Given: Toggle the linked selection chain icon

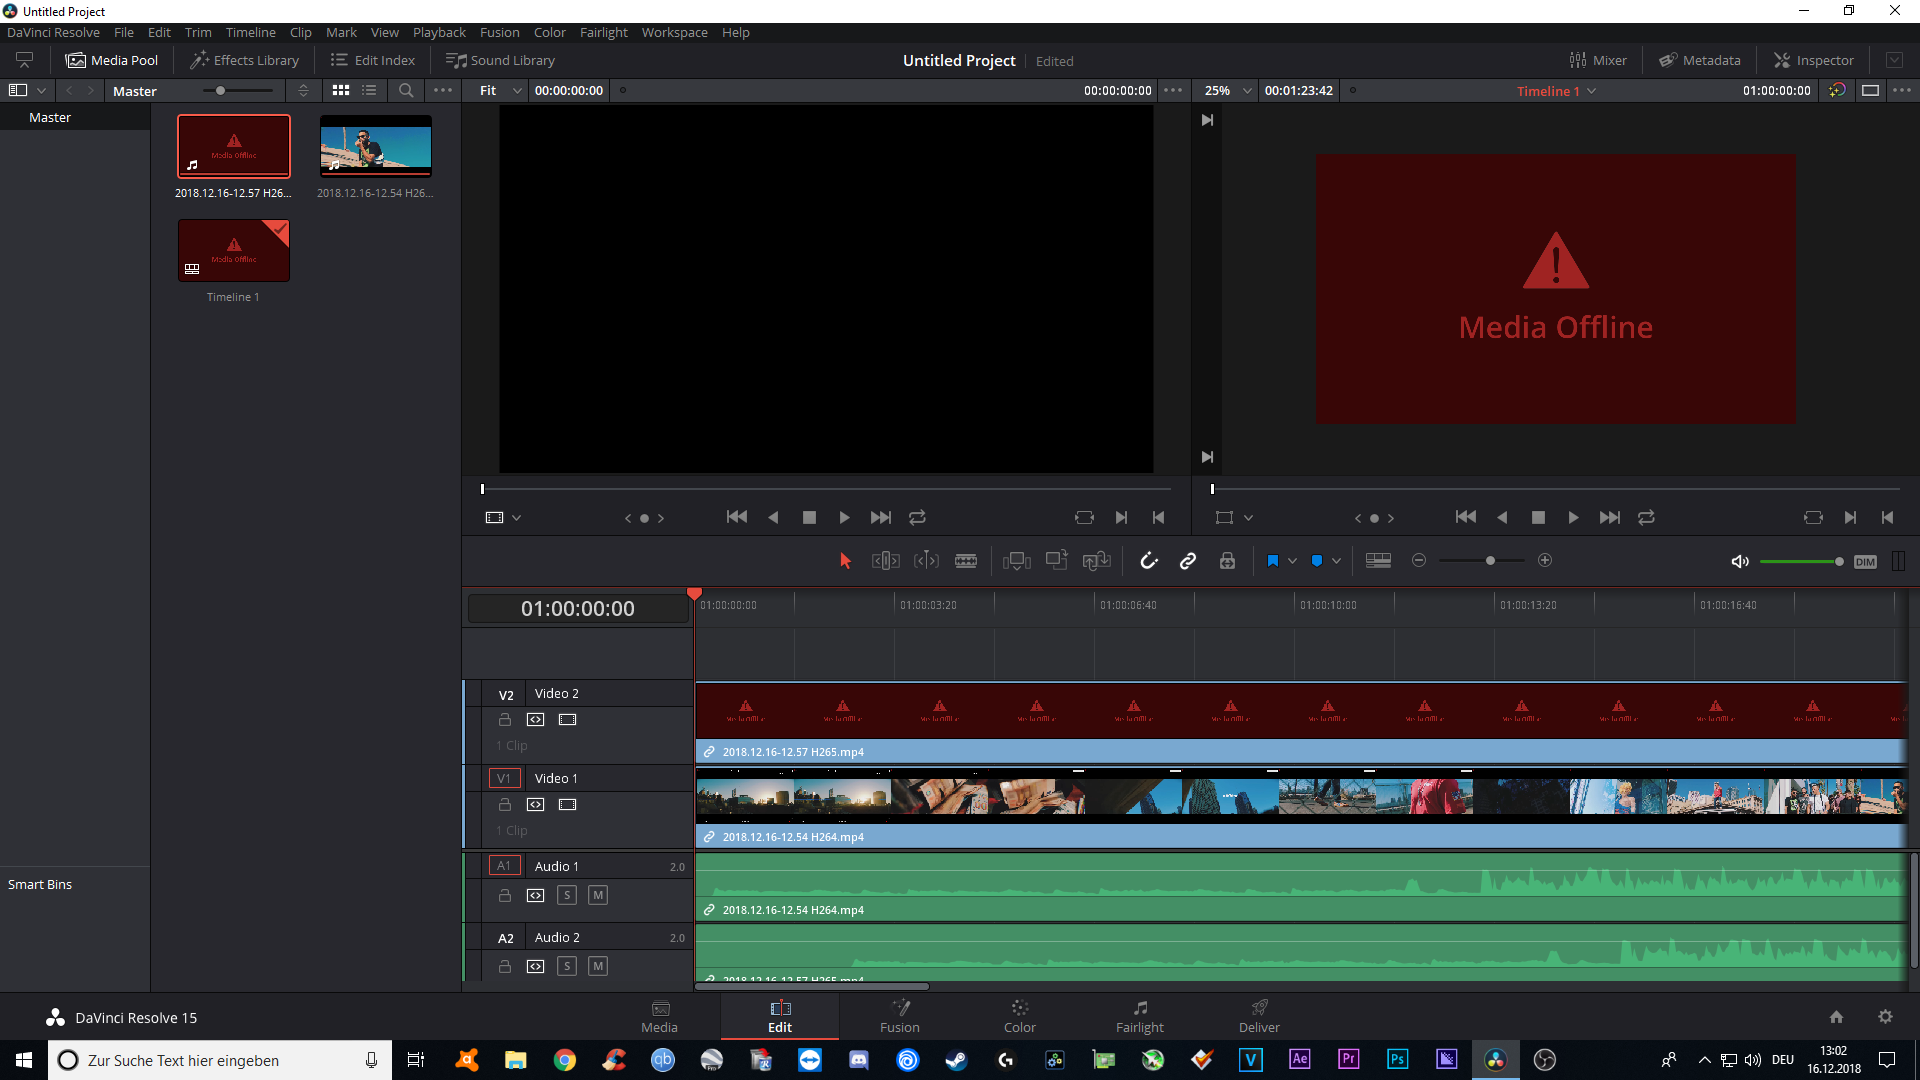Looking at the screenshot, I should point(1188,561).
